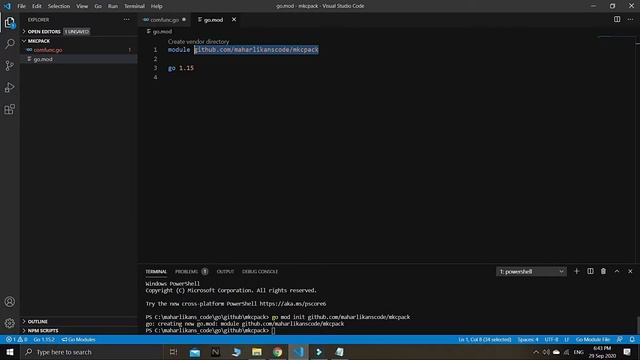Click the Go 1.15.2 version status item

44,340
